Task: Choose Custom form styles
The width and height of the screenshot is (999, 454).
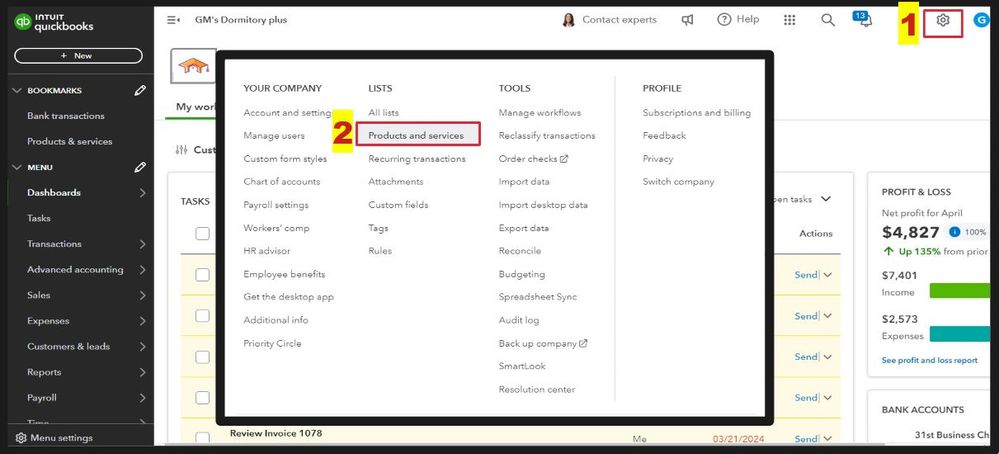Action: coord(285,159)
